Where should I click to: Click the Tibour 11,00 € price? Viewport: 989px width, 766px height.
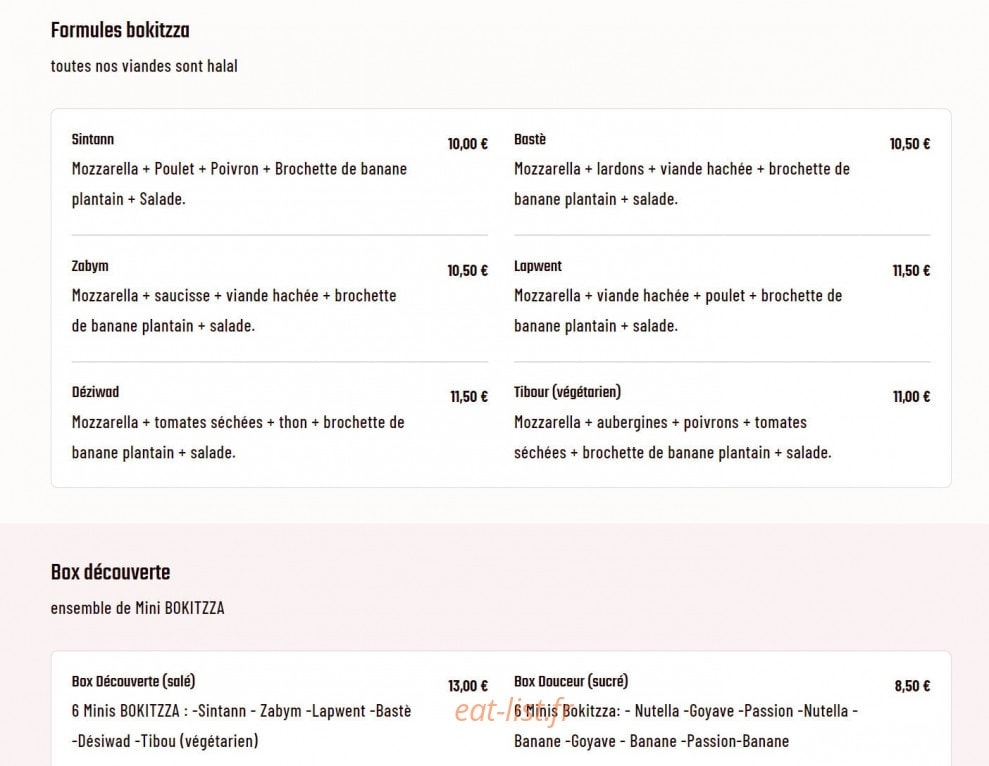point(911,397)
